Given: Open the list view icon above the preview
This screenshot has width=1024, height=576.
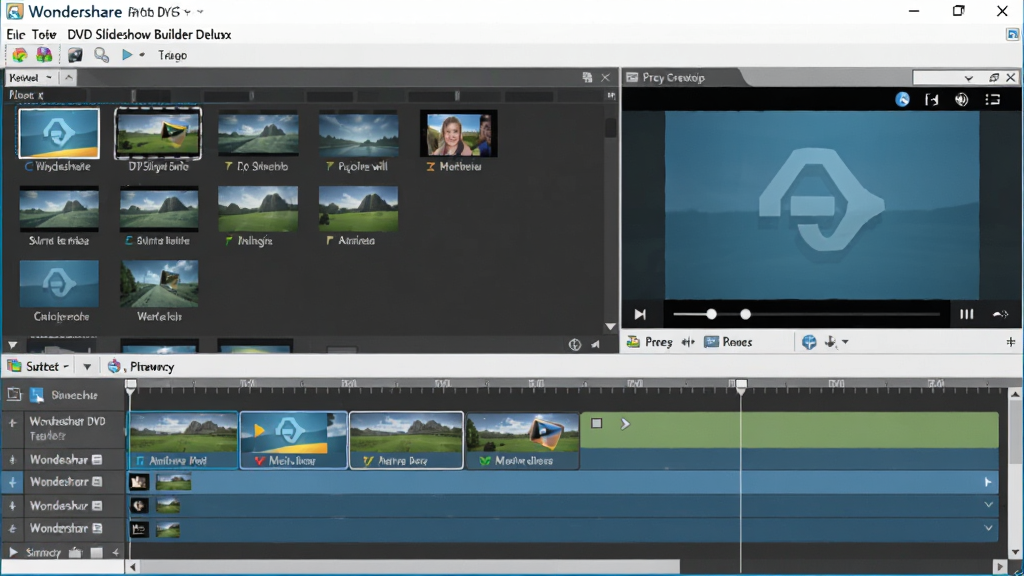Looking at the screenshot, I should [993, 99].
